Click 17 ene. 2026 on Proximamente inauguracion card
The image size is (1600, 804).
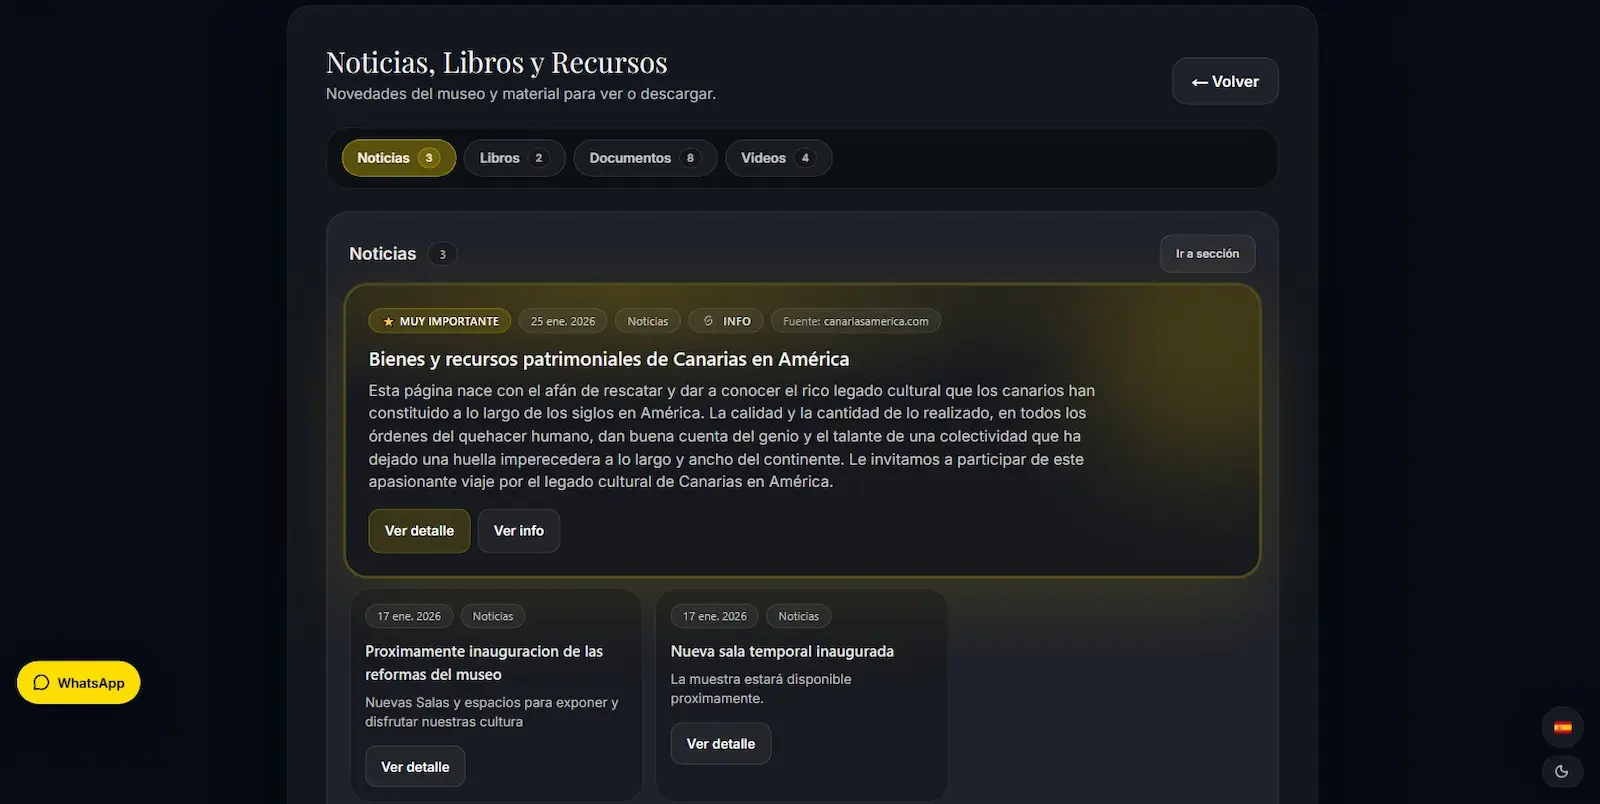coord(409,616)
